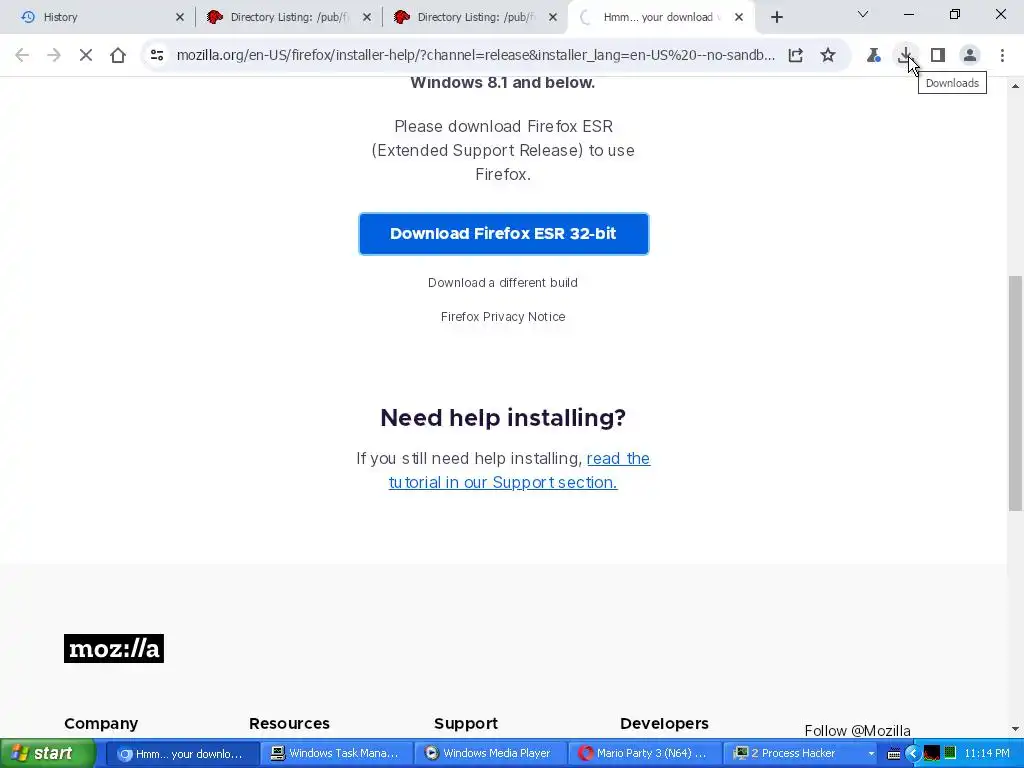
Task: Click the black graph tray icon
Action: [x=931, y=754]
